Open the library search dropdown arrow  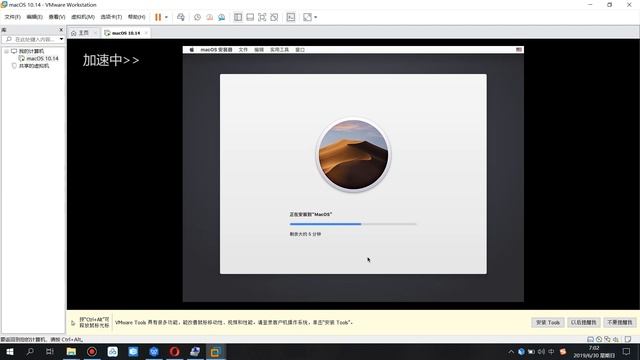click(x=62, y=39)
